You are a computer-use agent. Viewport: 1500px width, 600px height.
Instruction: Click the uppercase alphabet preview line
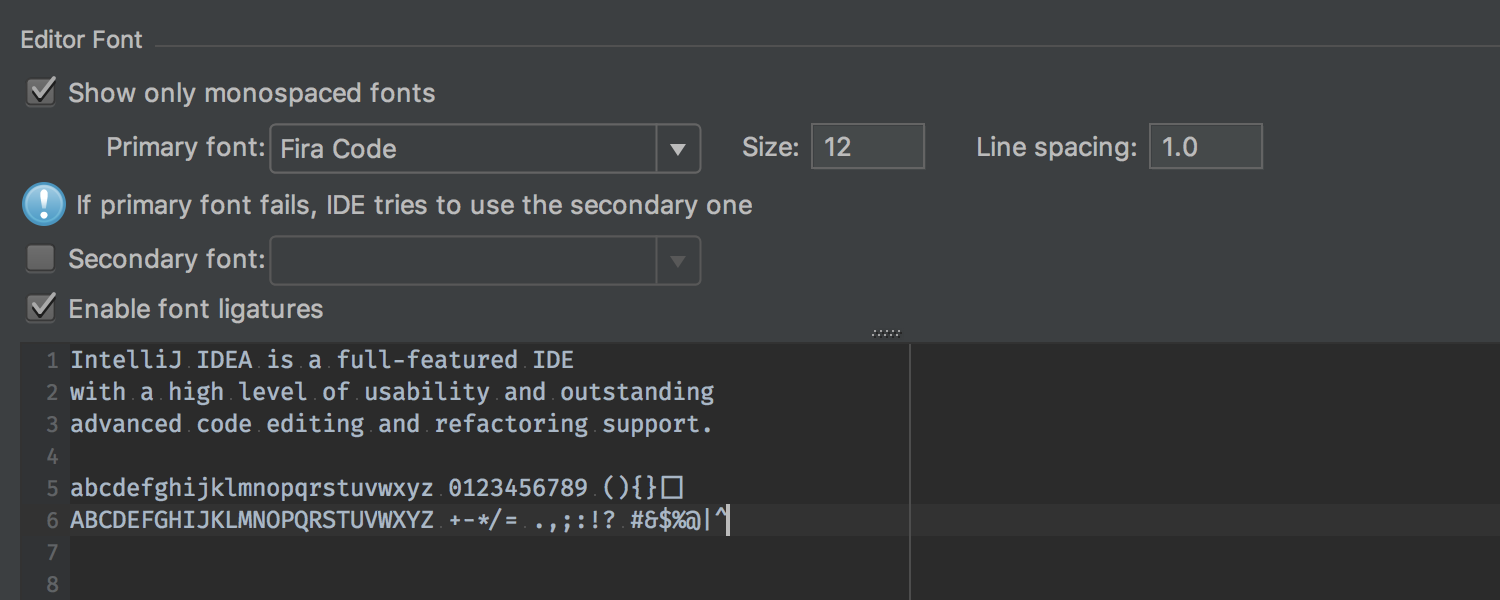click(397, 520)
